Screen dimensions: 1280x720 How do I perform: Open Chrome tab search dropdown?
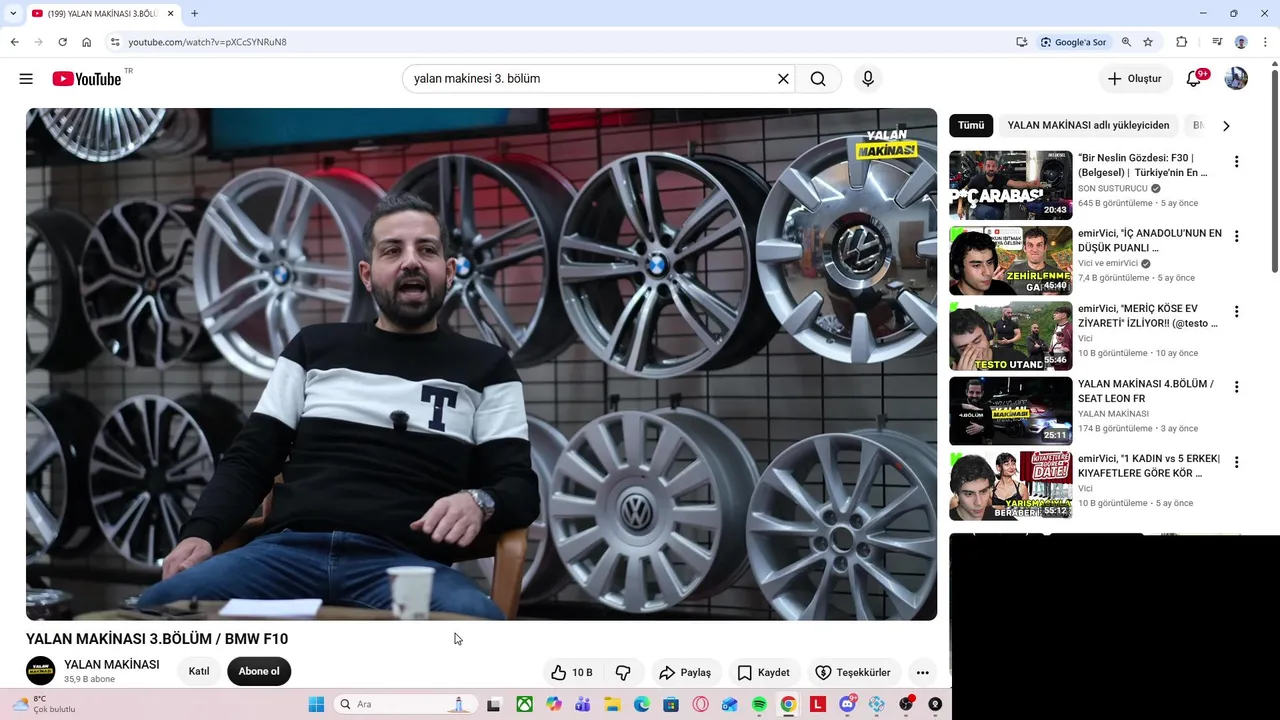[x=13, y=13]
